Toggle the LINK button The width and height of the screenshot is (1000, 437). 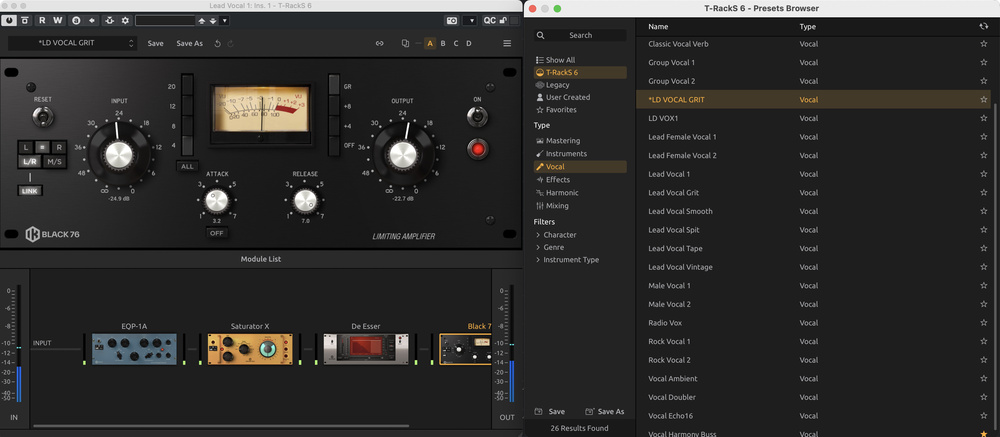pos(30,191)
